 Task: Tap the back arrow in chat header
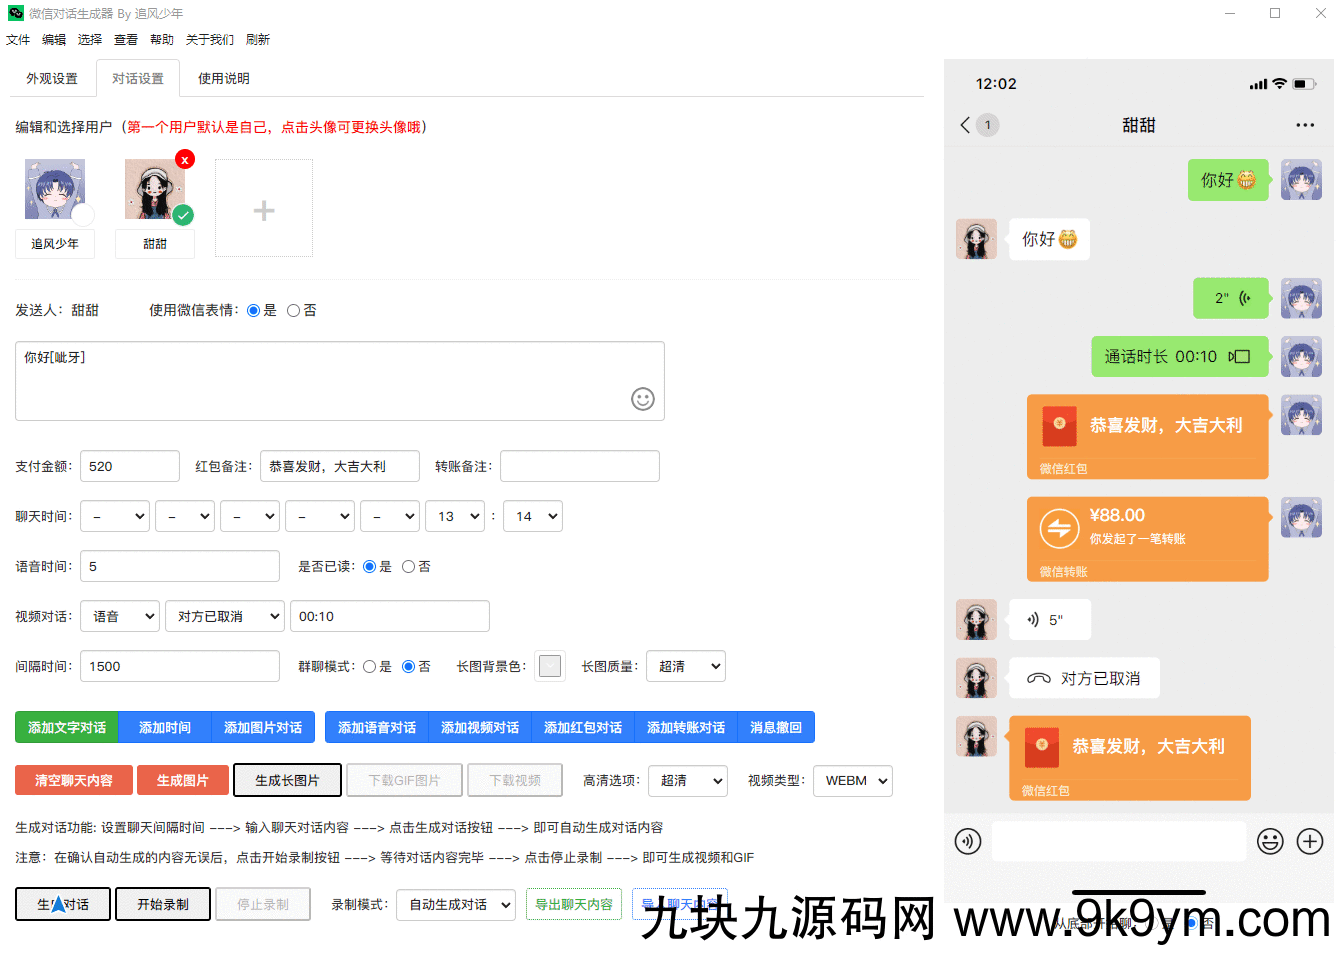tap(965, 125)
